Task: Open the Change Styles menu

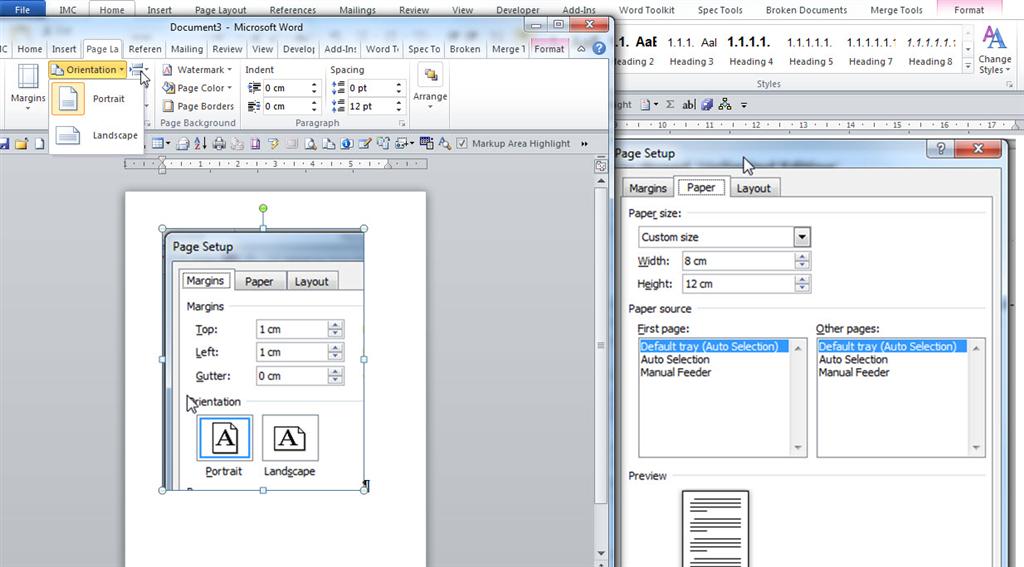Action: 994,50
